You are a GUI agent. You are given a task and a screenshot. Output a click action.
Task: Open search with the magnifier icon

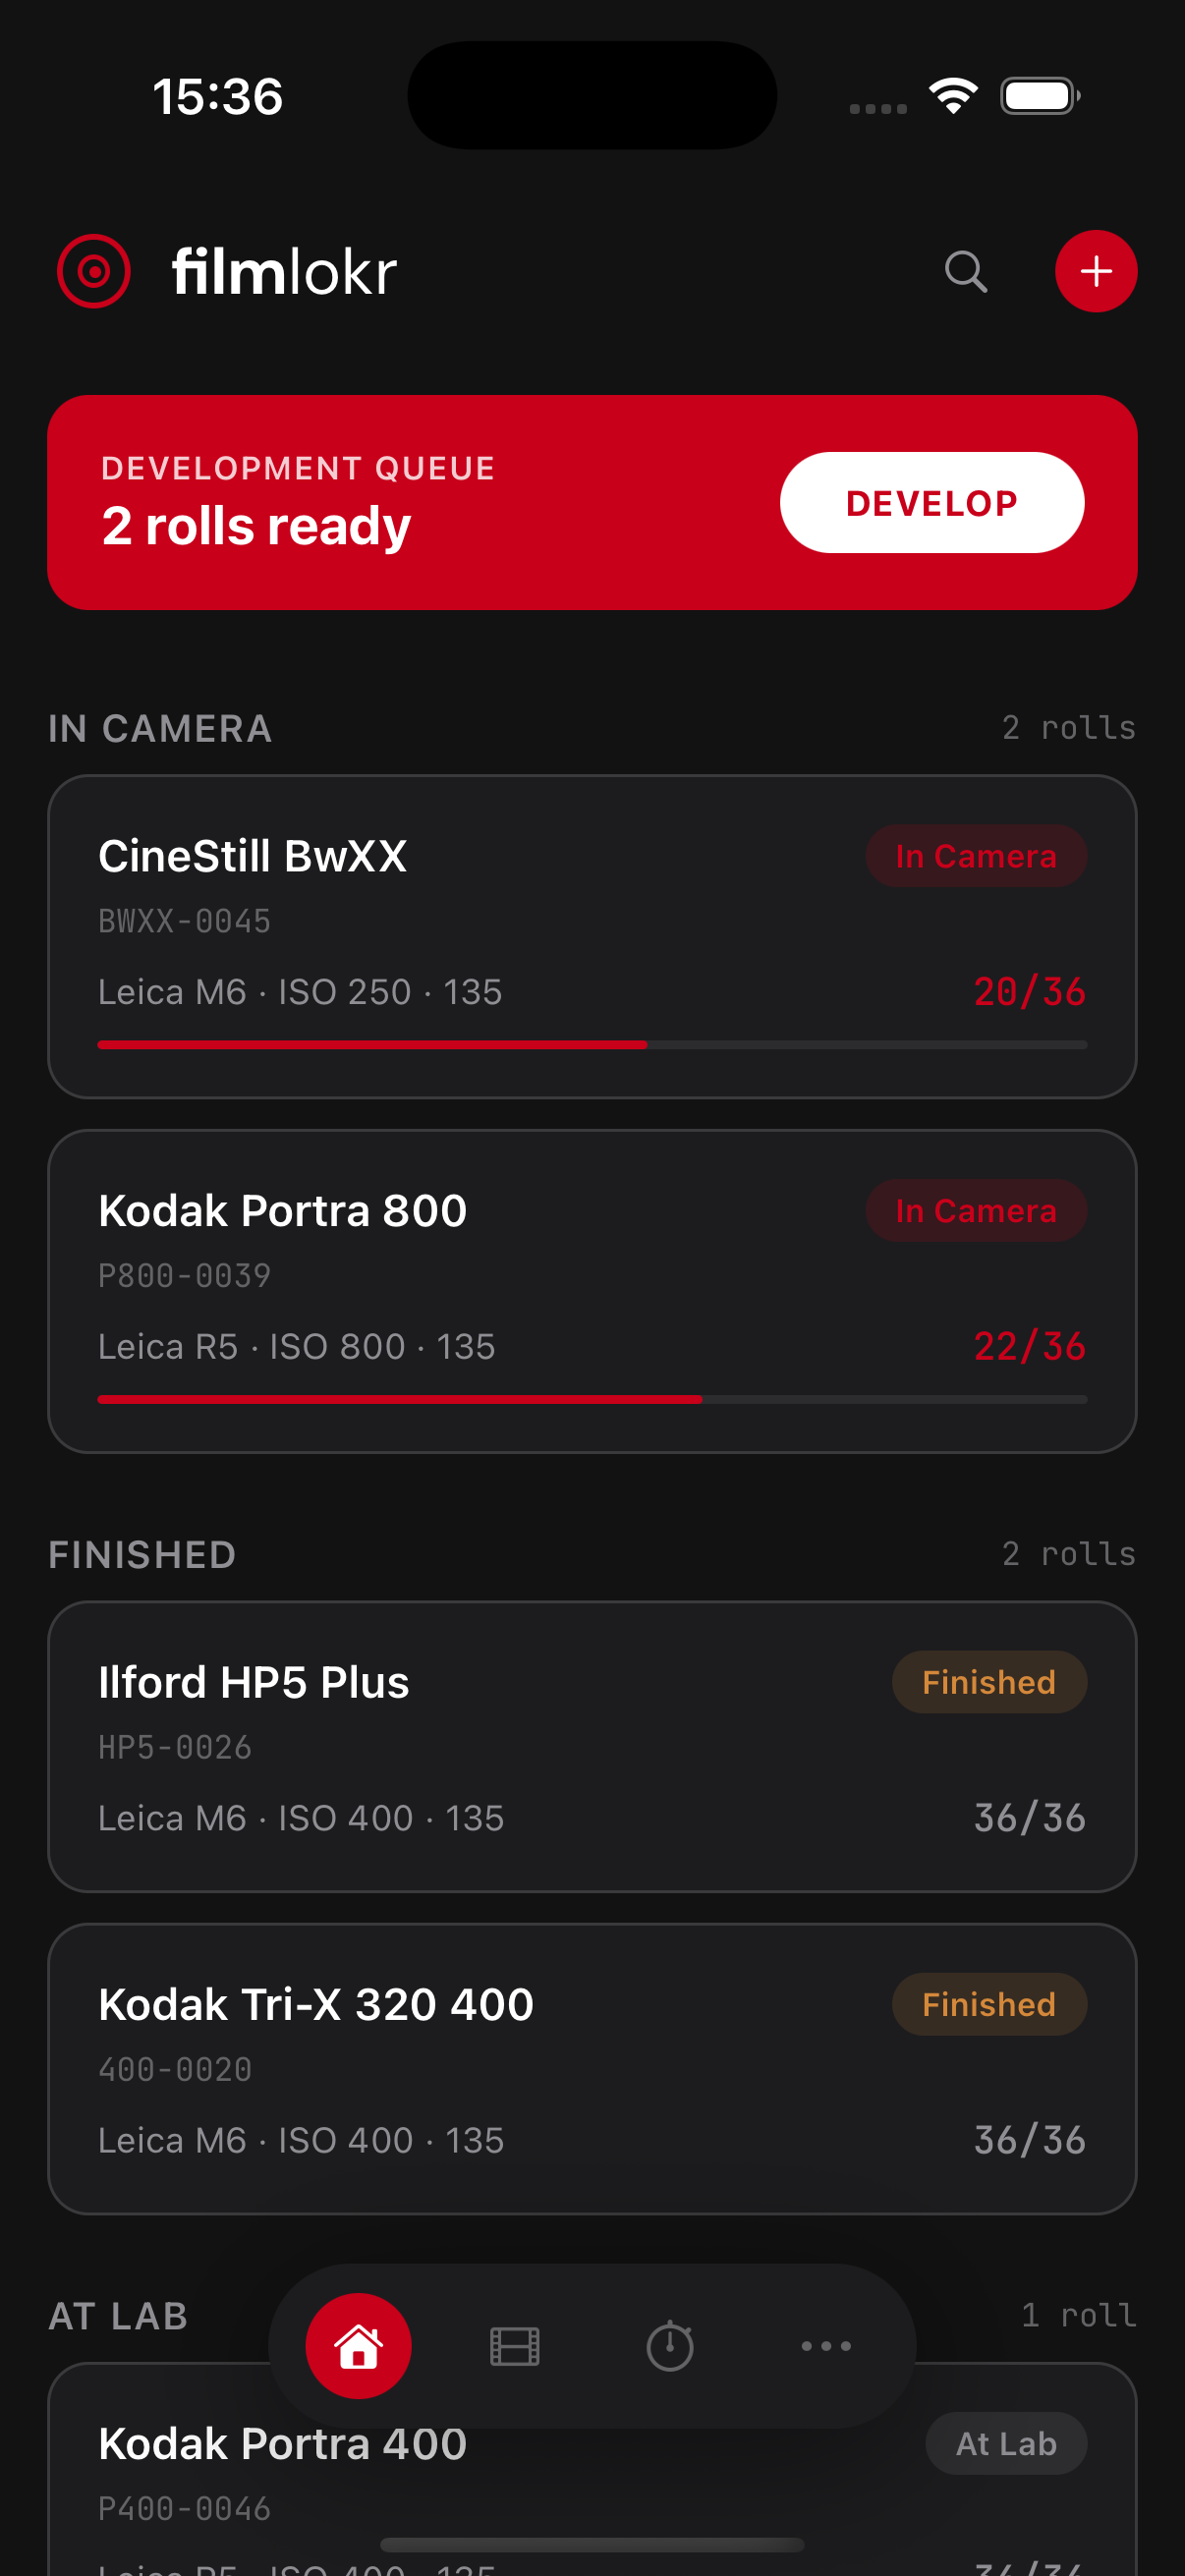966,271
